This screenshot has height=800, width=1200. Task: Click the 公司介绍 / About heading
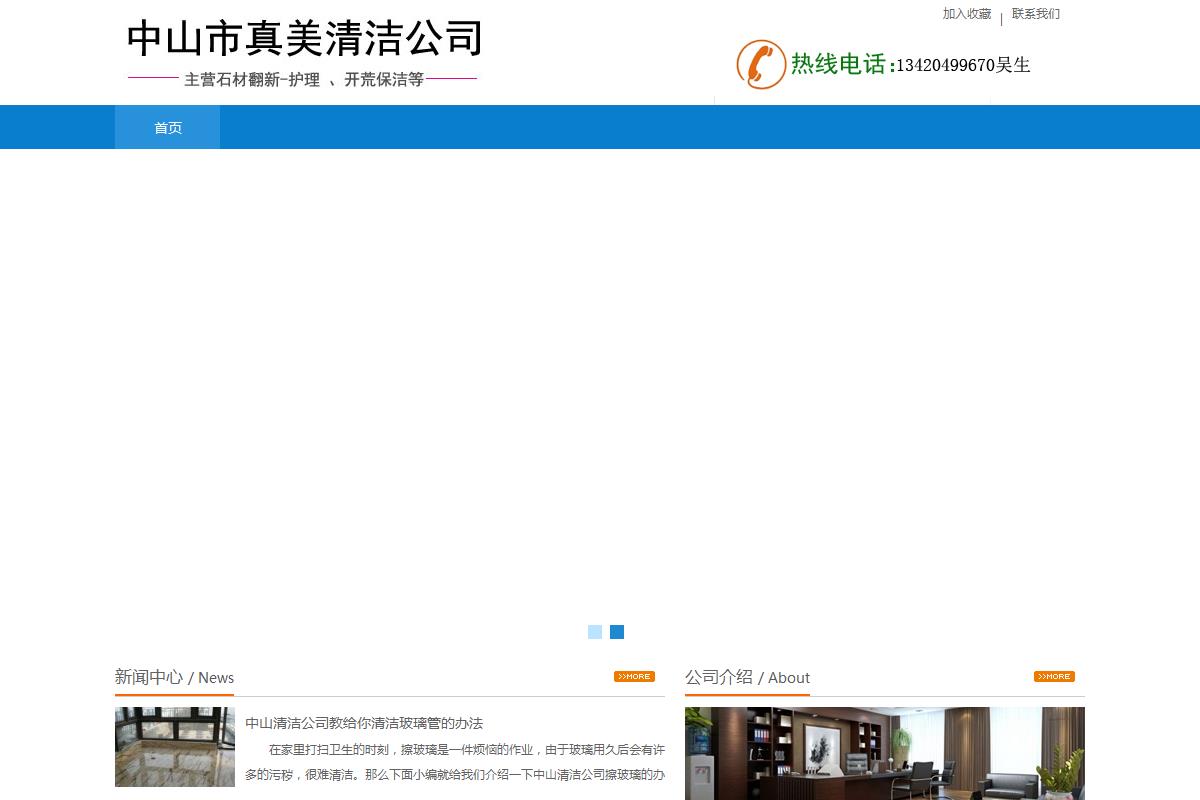coord(747,677)
